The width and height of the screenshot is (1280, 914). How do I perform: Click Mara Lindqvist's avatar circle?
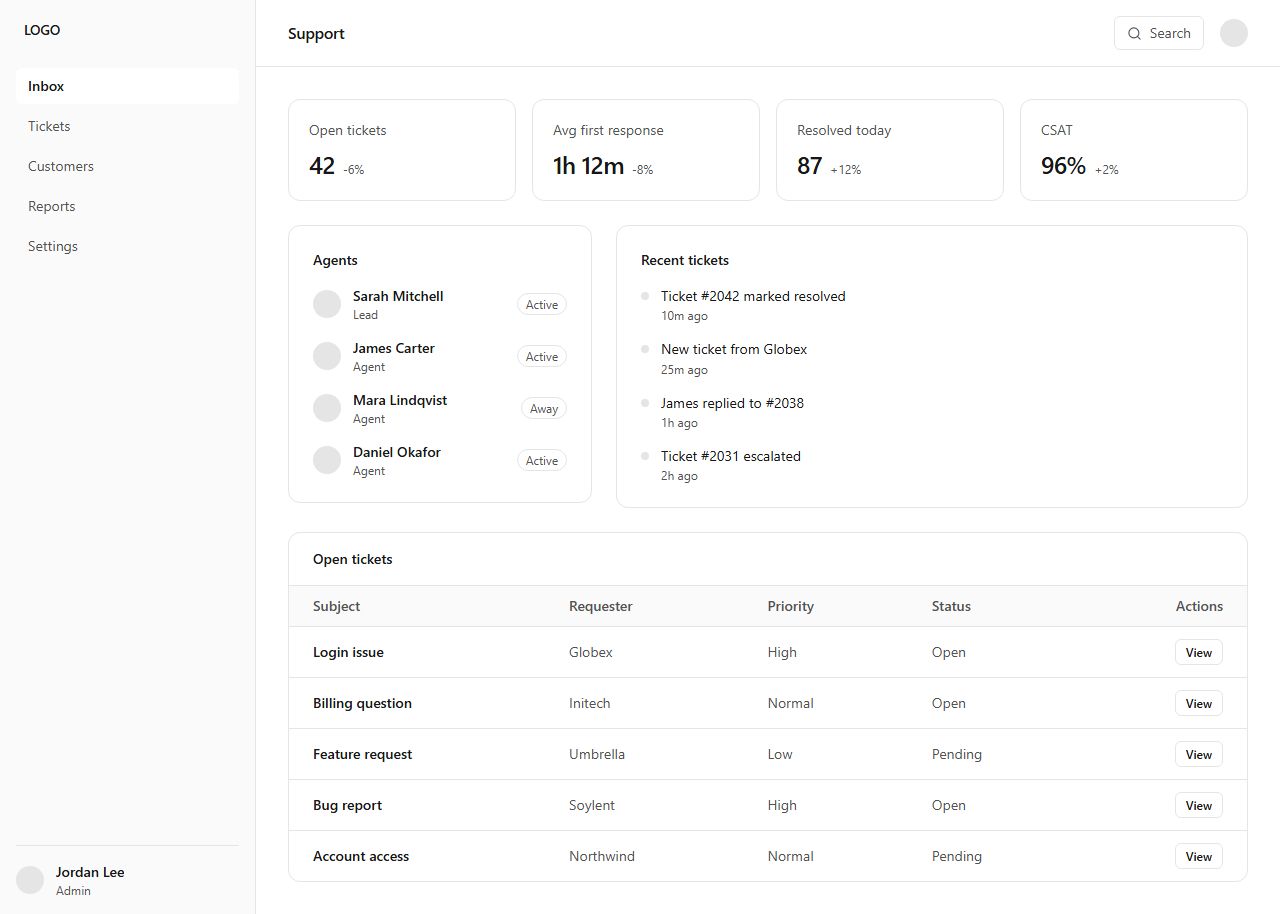pos(327,408)
